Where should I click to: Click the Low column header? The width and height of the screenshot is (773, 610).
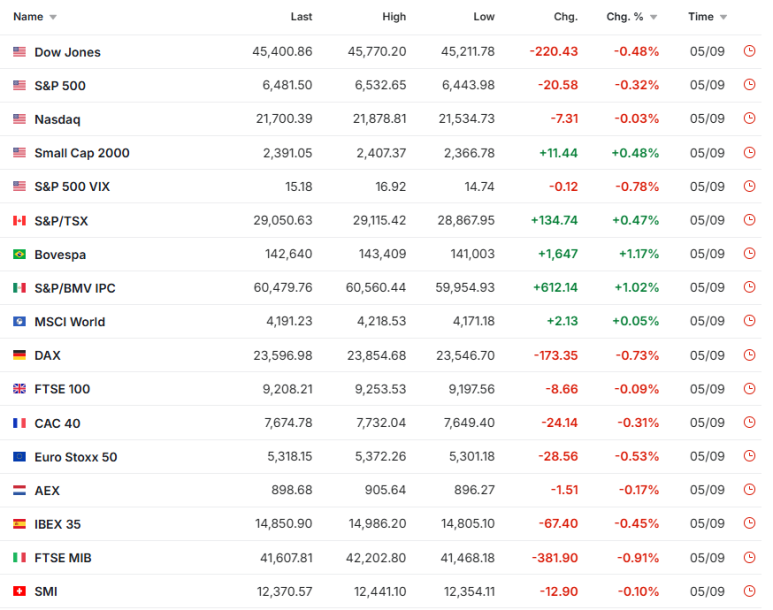484,17
